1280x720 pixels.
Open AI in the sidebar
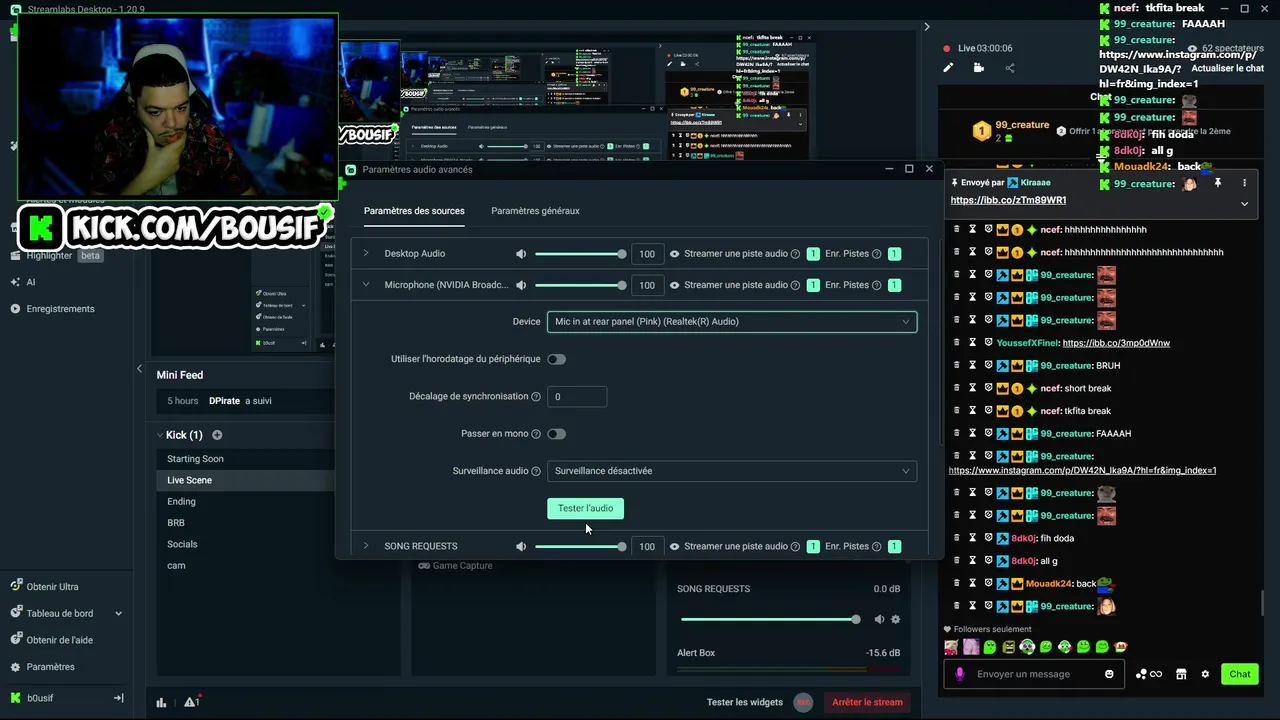coord(30,282)
